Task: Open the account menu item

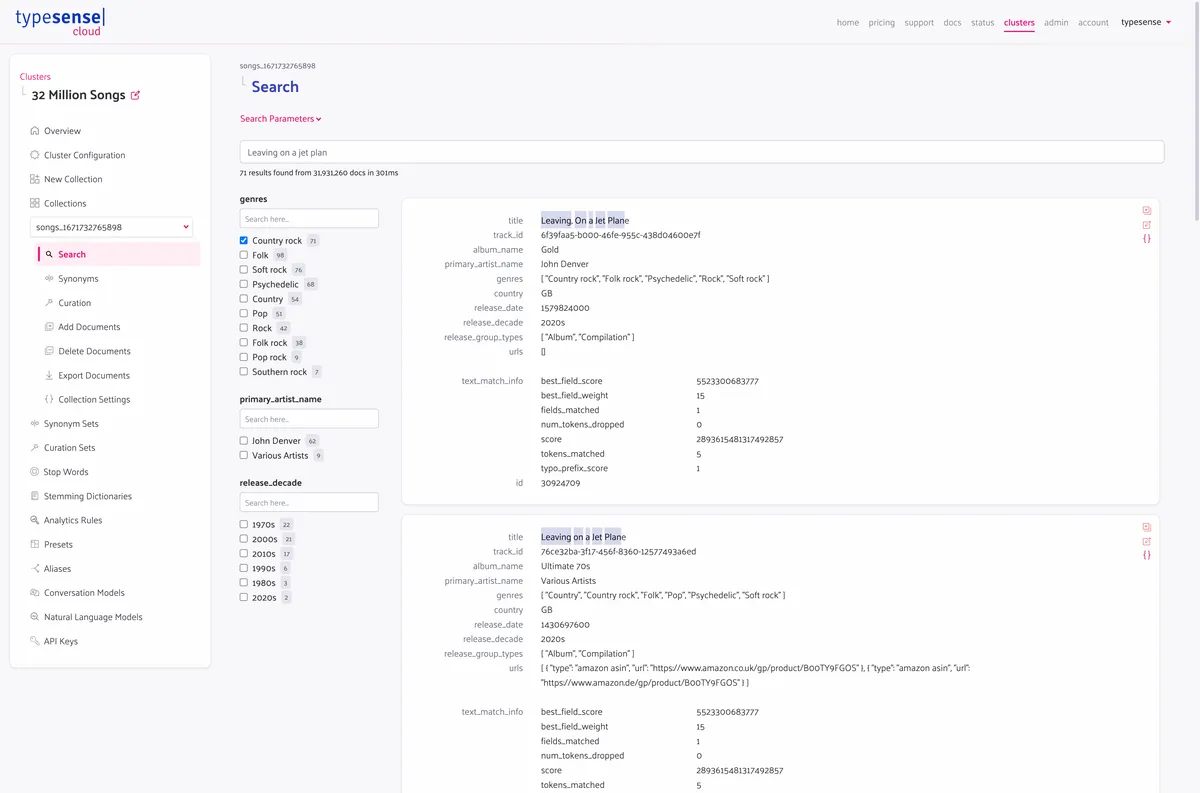Action: (x=1093, y=22)
